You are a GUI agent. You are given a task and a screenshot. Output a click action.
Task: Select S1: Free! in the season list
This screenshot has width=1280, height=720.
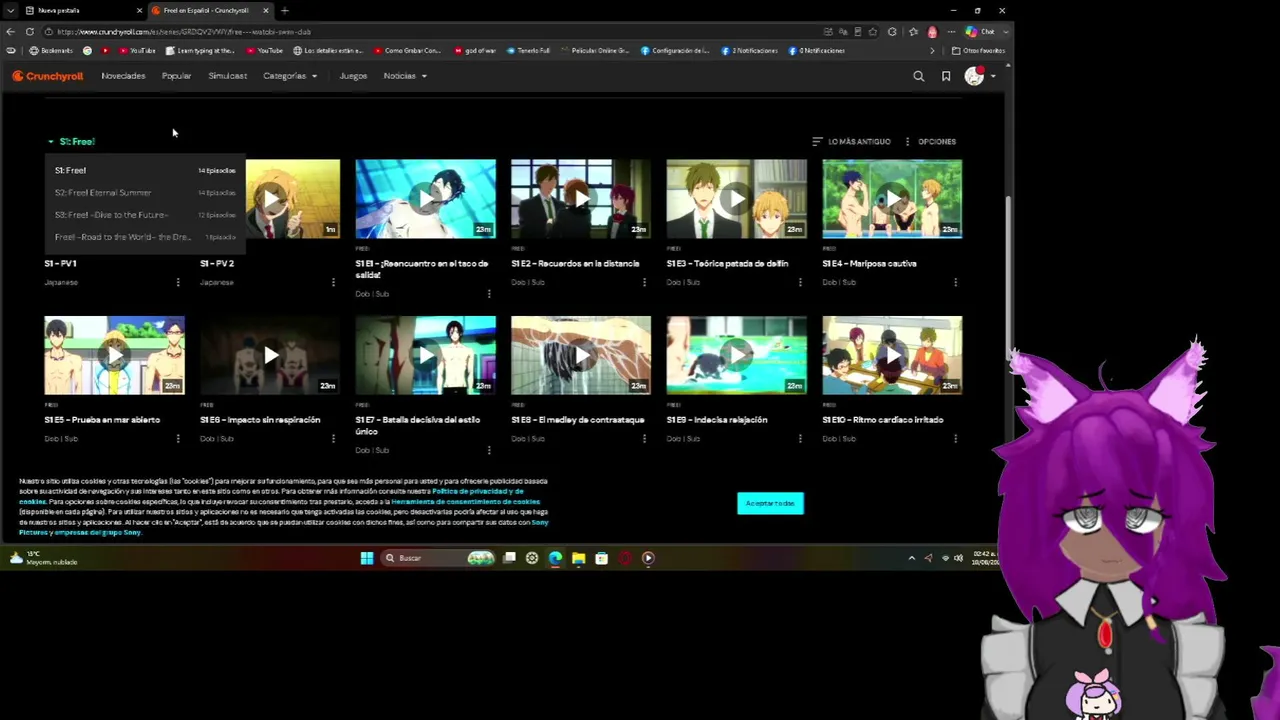tap(145, 170)
